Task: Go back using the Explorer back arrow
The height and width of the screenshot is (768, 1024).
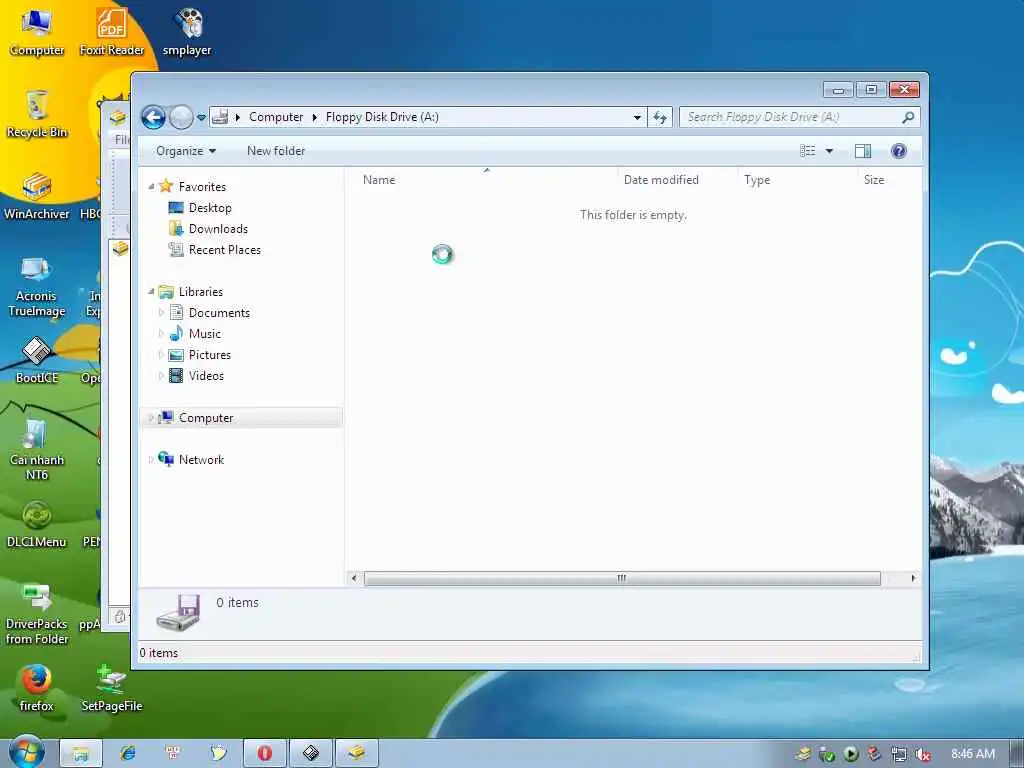Action: [x=153, y=118]
